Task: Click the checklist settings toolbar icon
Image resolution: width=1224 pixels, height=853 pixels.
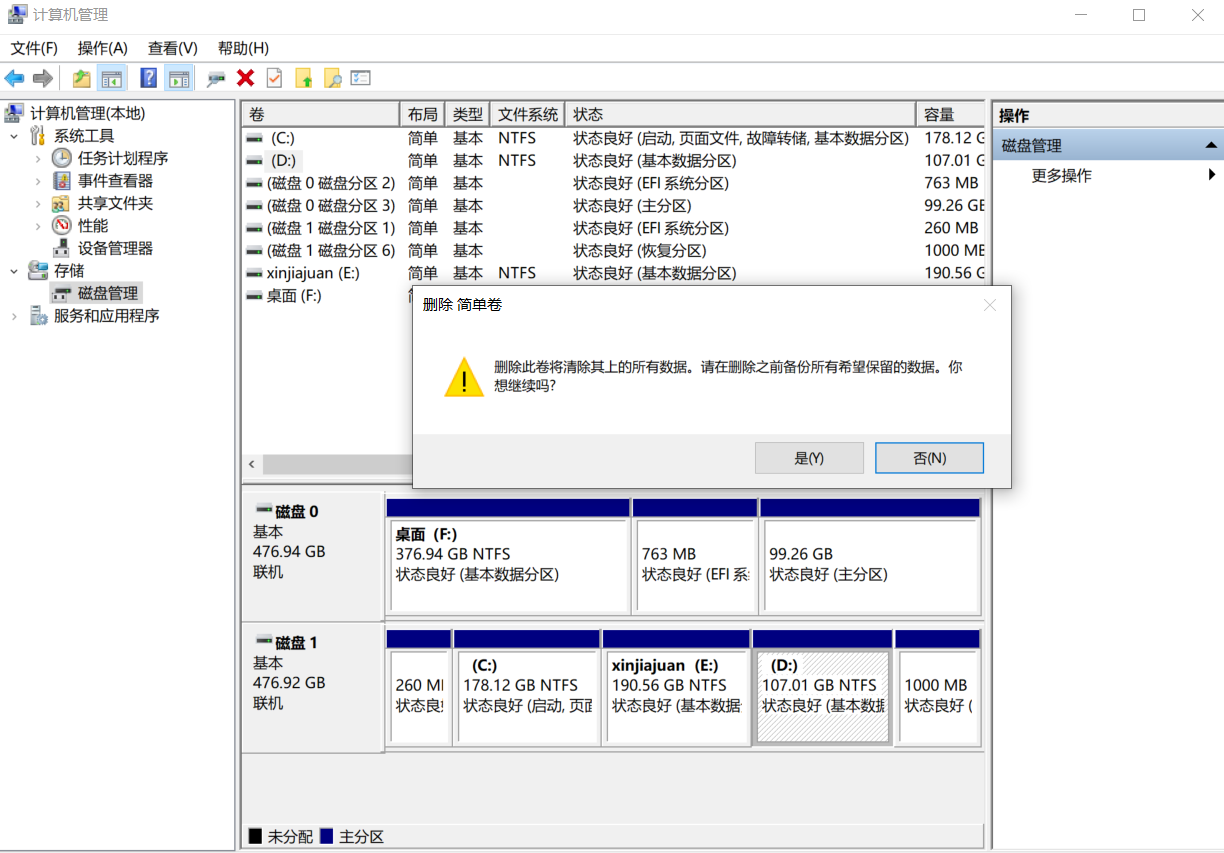Action: point(361,78)
